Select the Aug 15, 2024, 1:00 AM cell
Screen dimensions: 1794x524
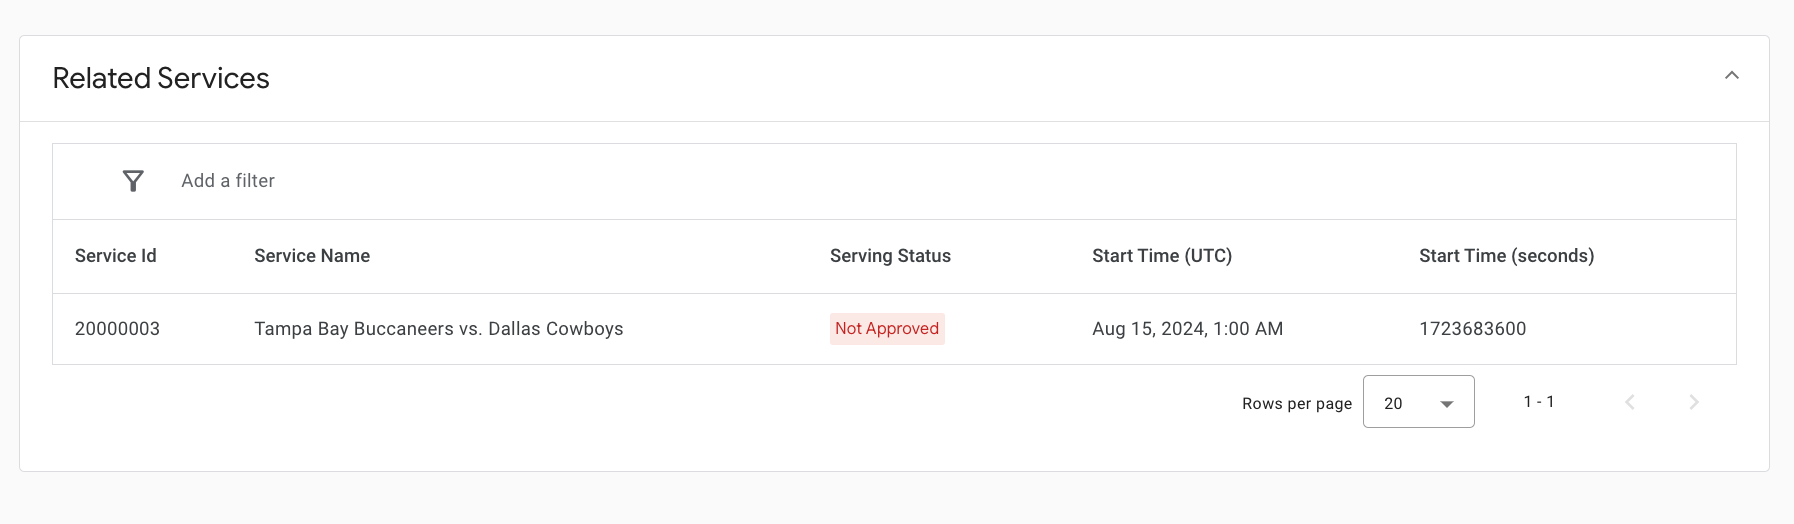coord(1187,329)
